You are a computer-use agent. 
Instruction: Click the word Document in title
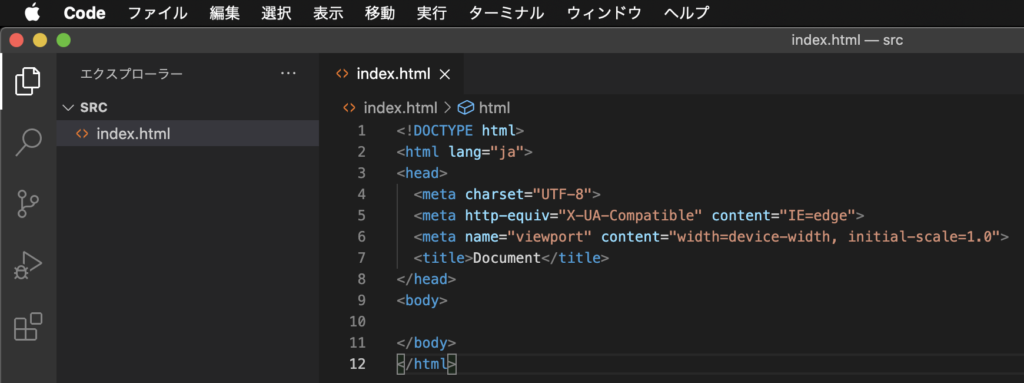(x=507, y=258)
